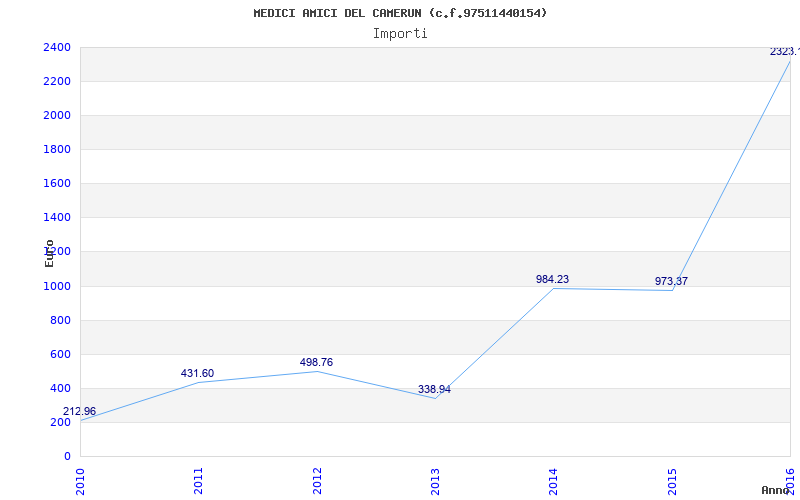
Task: Click the 0 y-axis tick label
Action: point(67,456)
